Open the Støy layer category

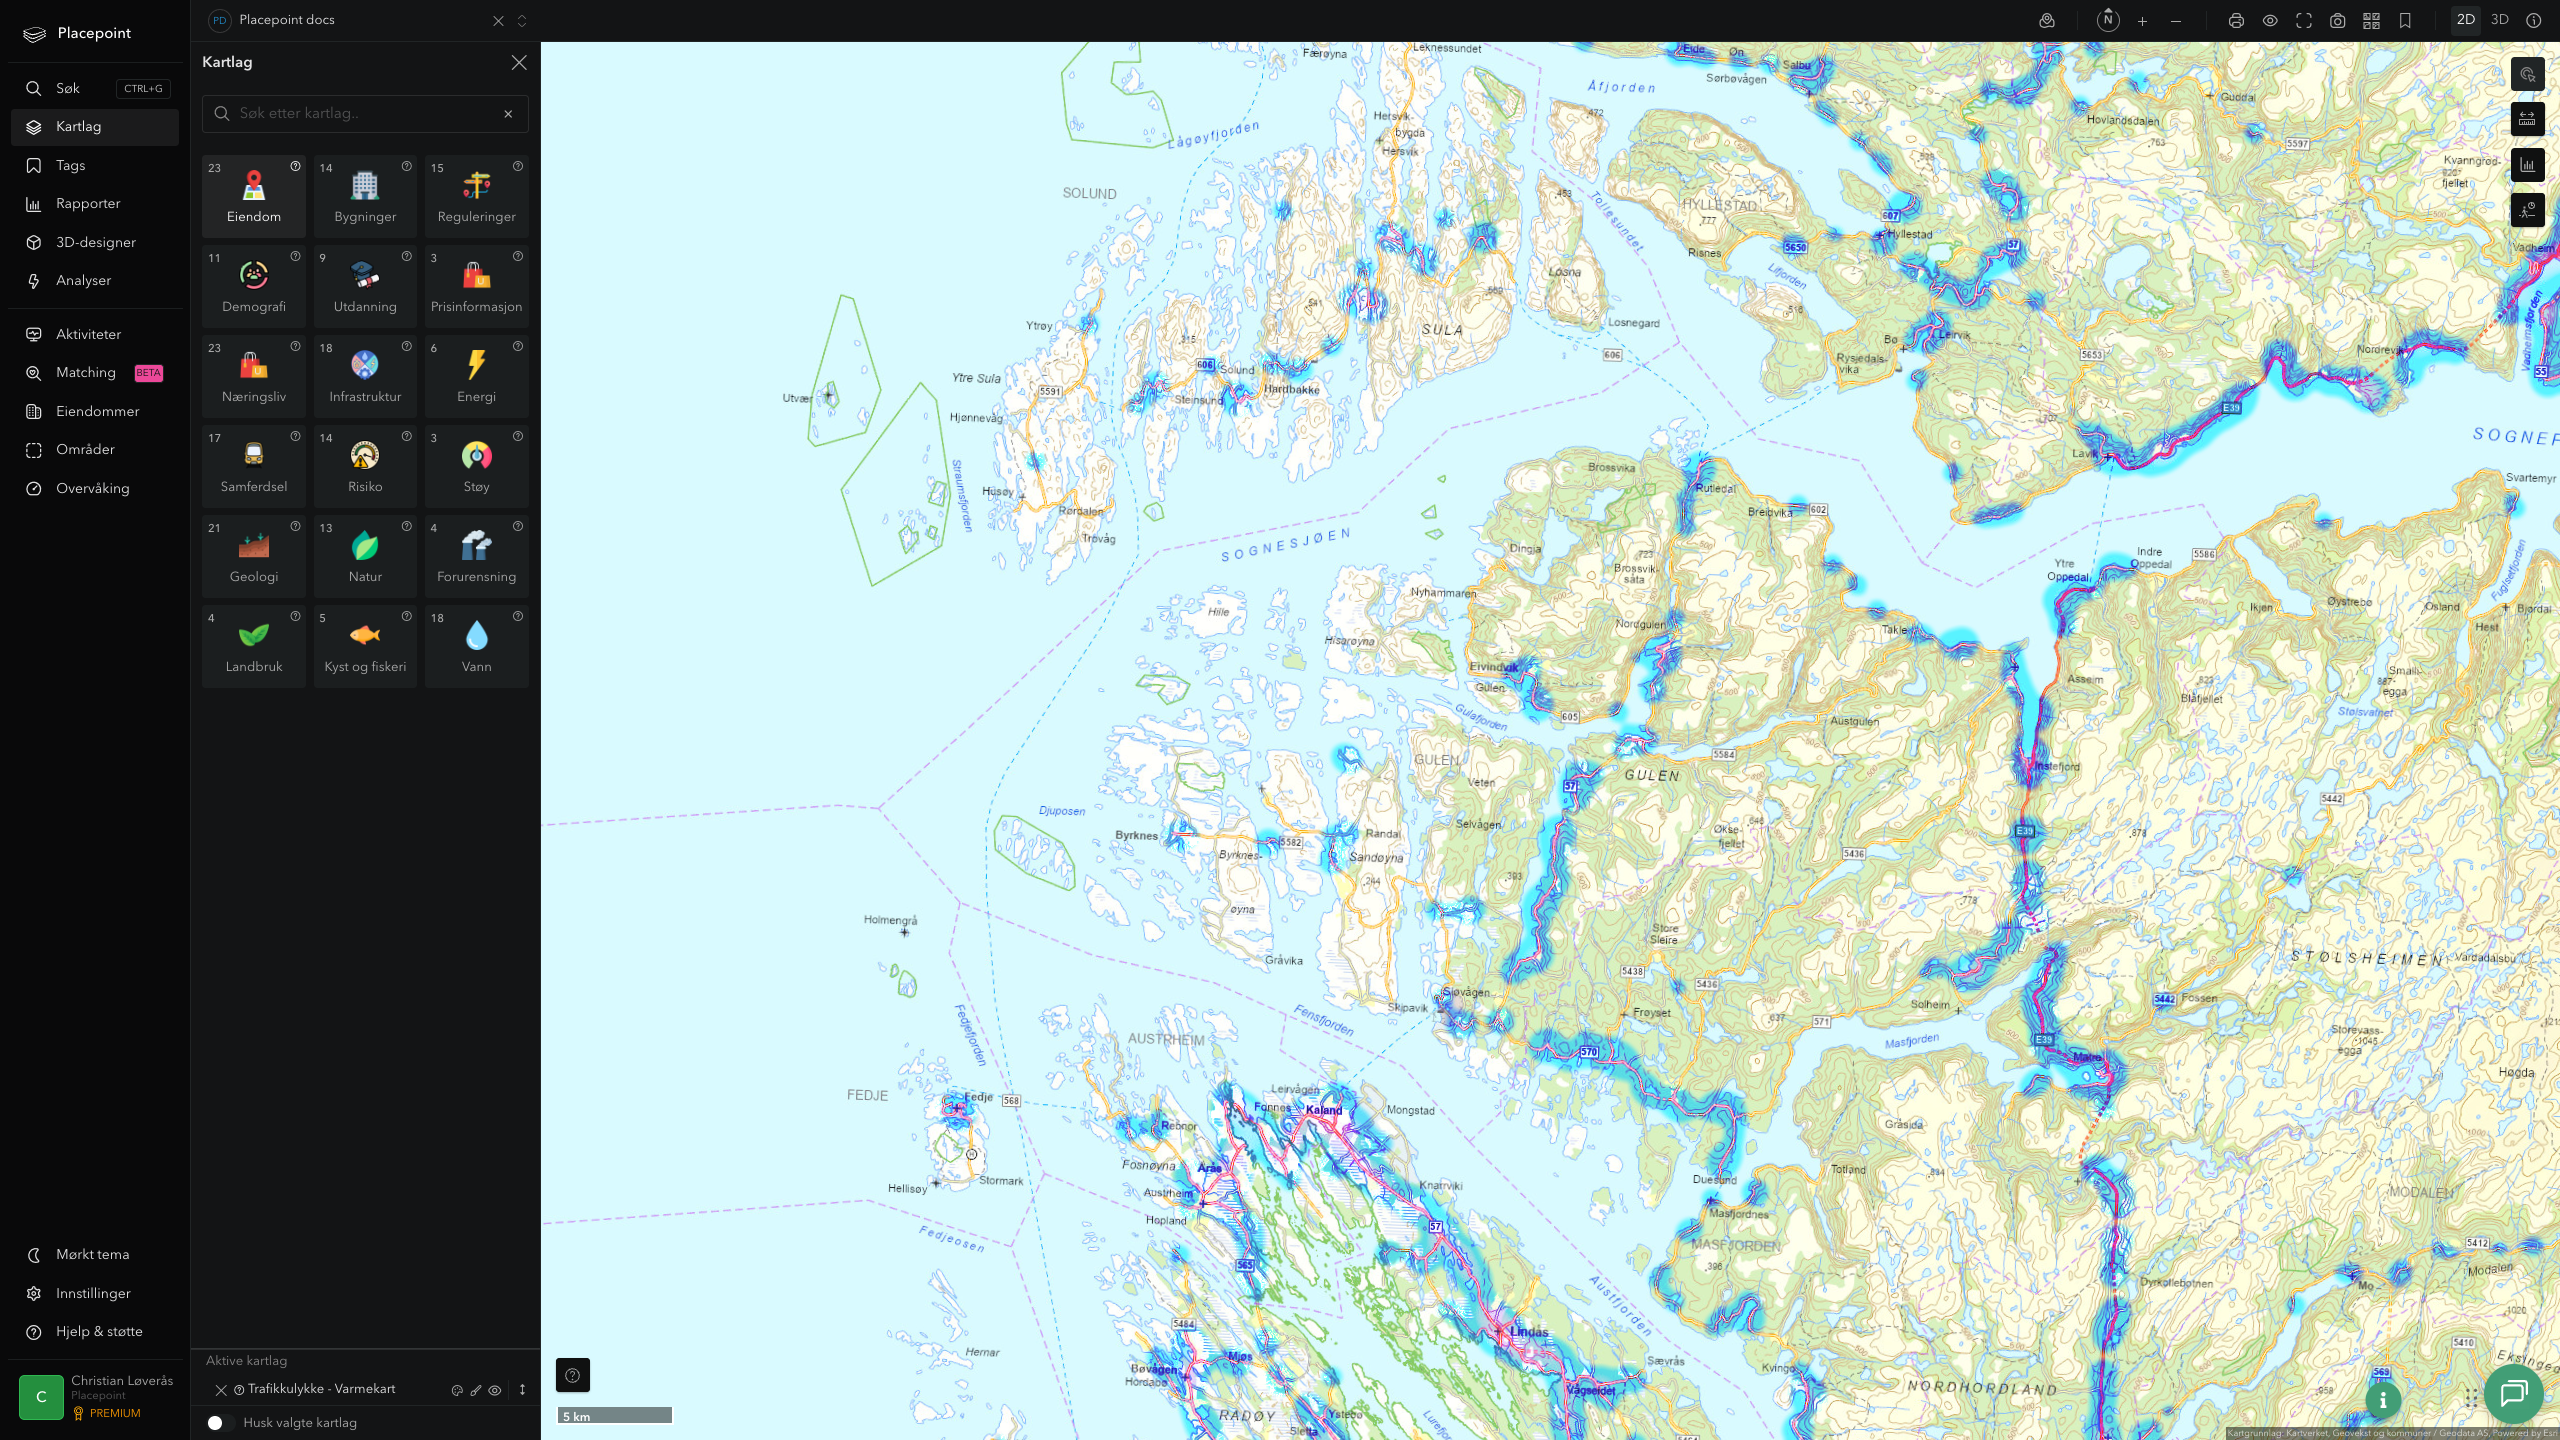point(477,466)
